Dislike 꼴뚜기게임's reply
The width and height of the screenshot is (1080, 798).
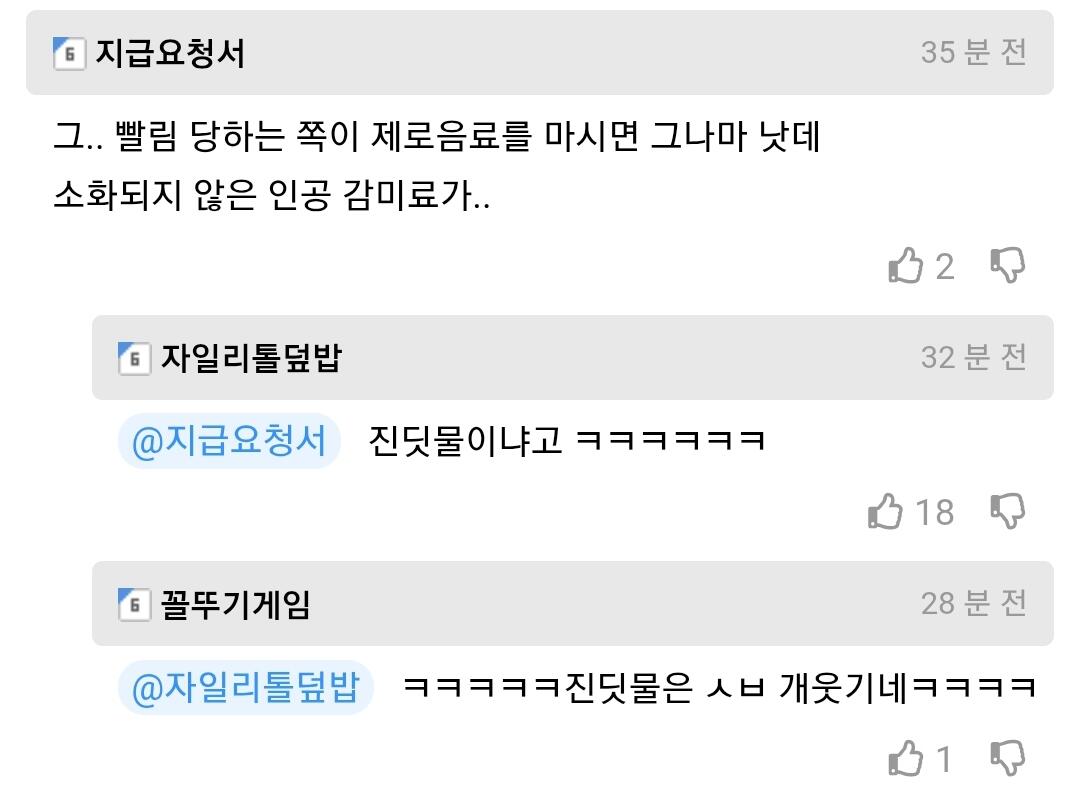1008,758
